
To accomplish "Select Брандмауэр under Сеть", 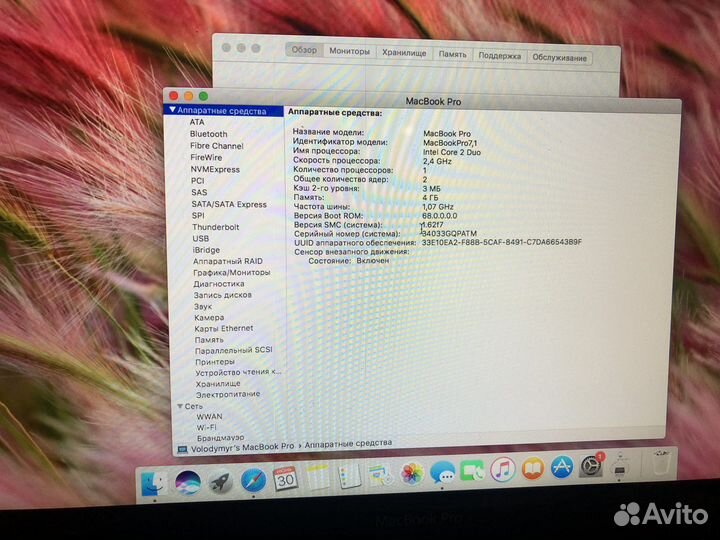I will pyautogui.click(x=220, y=438).
